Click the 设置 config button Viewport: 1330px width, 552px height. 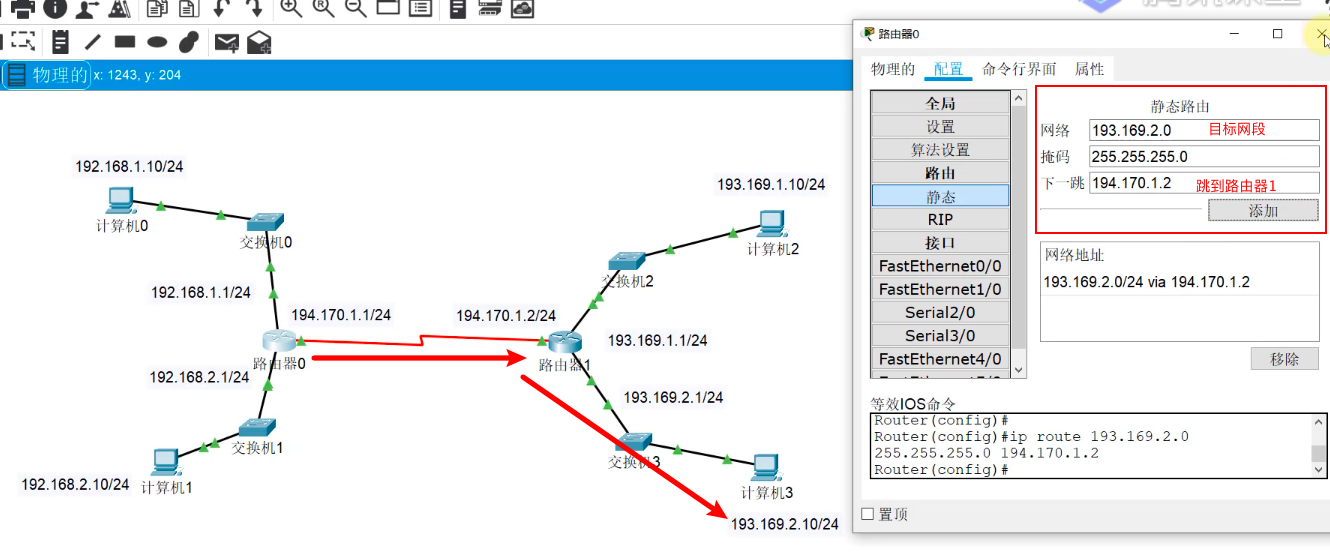coord(940,127)
